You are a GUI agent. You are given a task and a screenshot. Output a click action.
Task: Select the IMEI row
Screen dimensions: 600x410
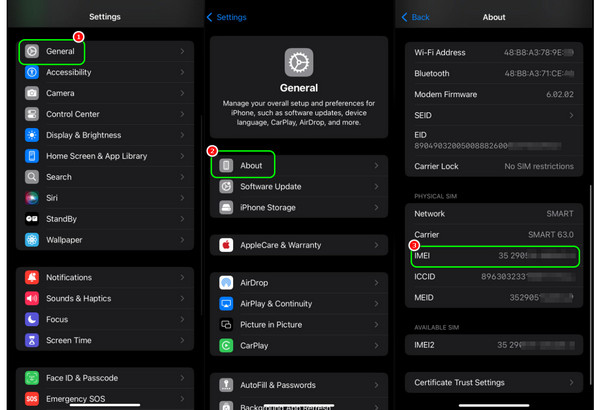tap(494, 256)
